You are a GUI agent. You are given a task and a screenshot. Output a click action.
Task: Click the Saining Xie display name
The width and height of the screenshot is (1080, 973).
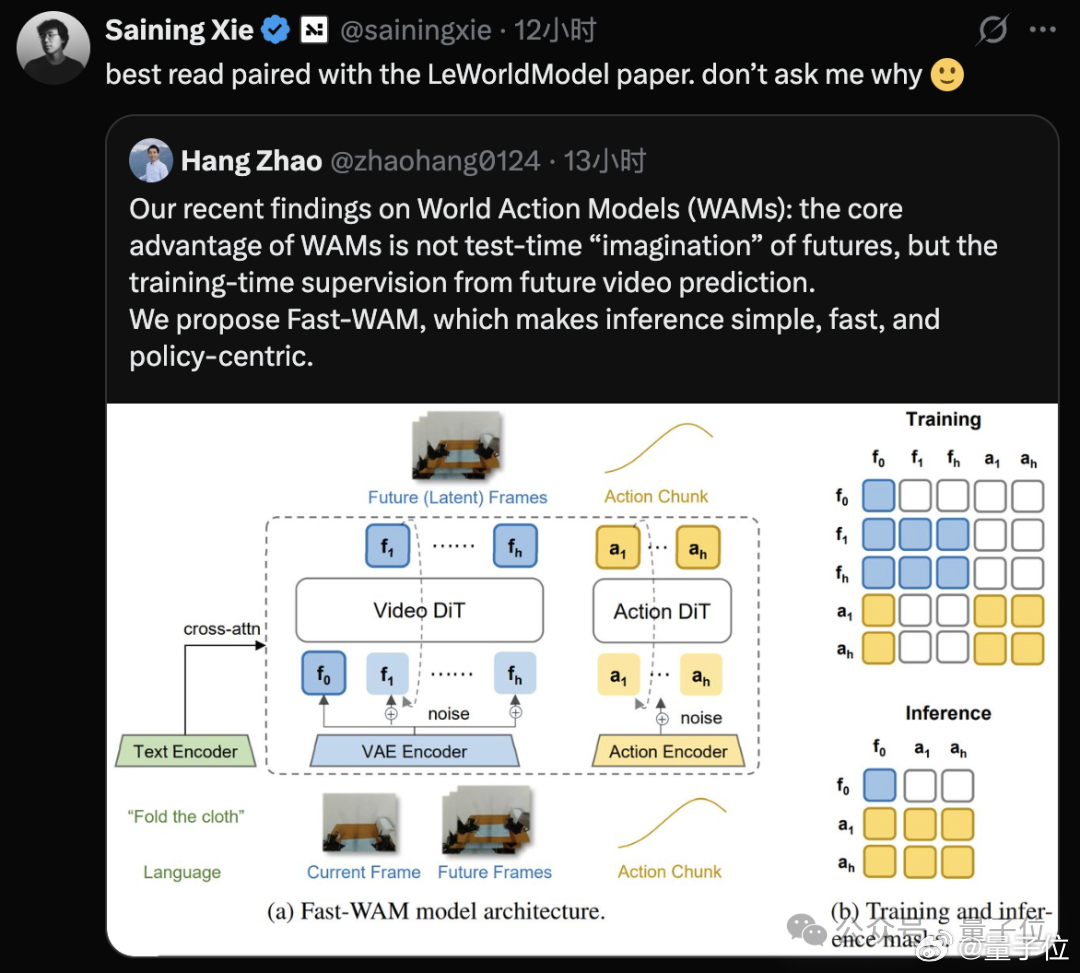[179, 30]
